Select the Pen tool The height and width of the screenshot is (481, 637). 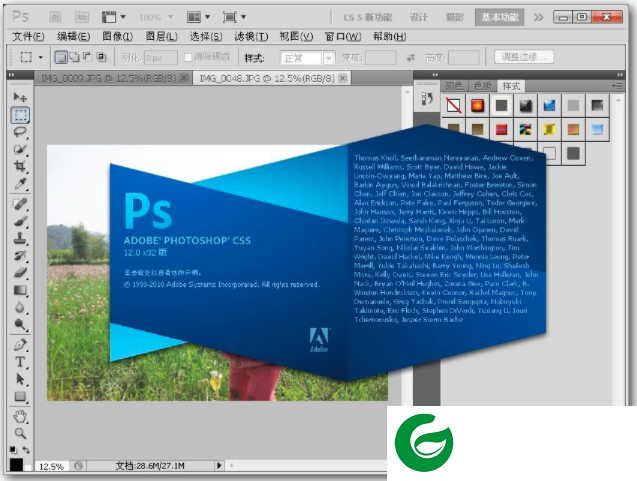click(20, 344)
